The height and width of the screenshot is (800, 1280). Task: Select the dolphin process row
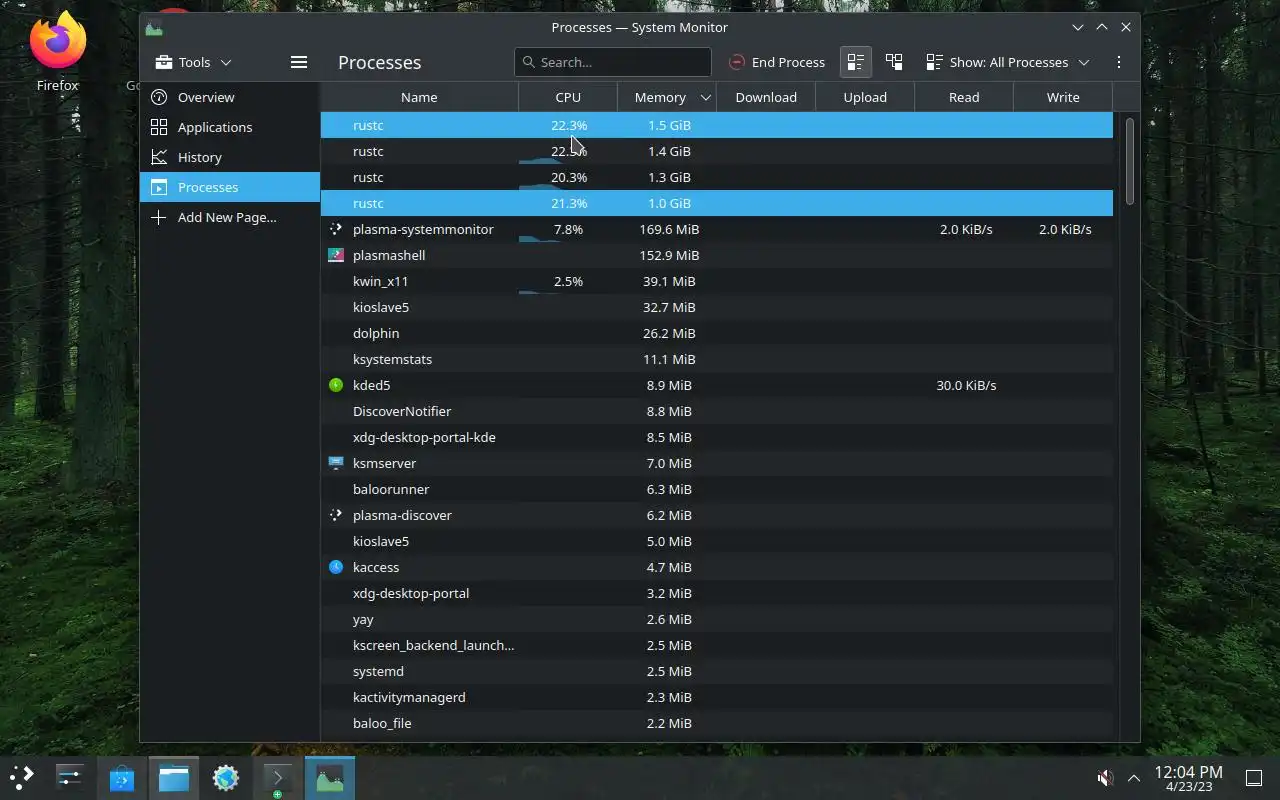[x=716, y=333]
